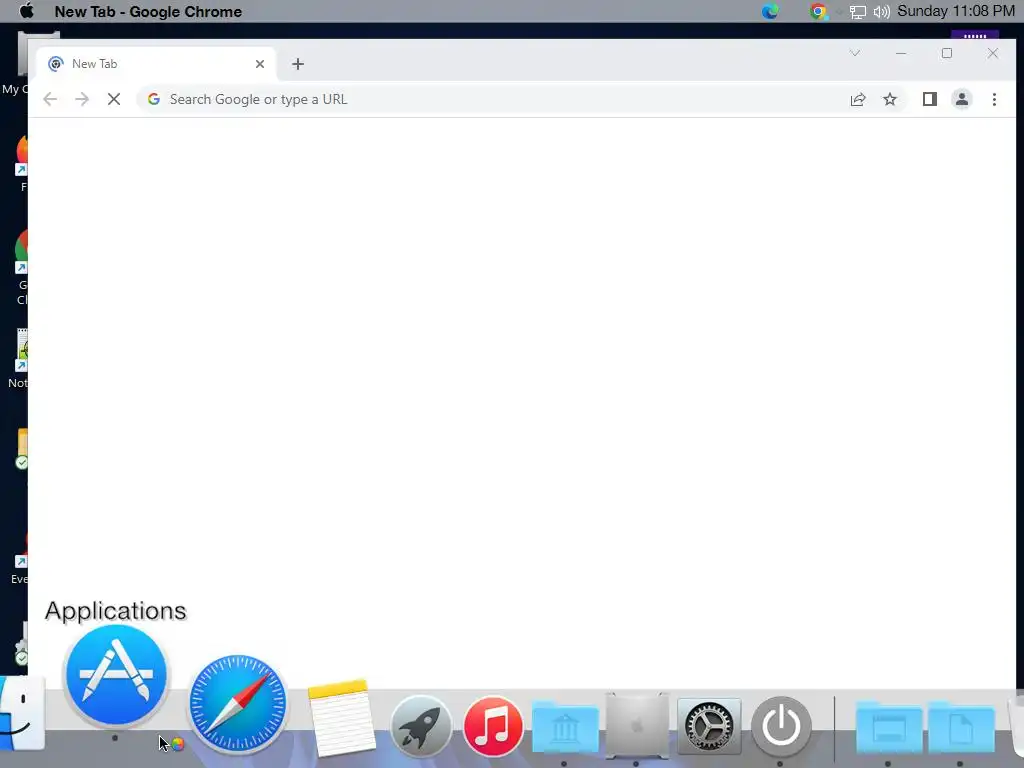Stop loading the page
The width and height of the screenshot is (1024, 768).
click(x=114, y=99)
